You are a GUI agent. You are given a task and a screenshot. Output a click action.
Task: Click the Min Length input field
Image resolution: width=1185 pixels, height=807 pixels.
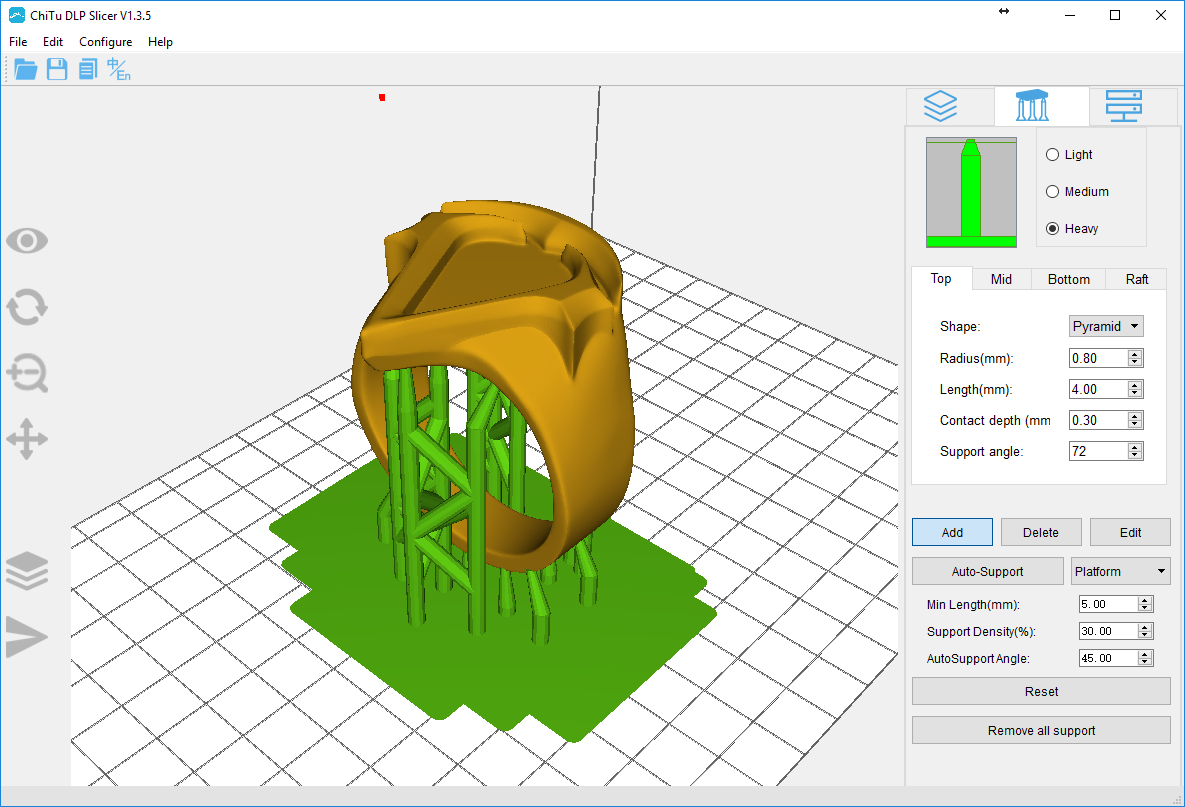1109,604
